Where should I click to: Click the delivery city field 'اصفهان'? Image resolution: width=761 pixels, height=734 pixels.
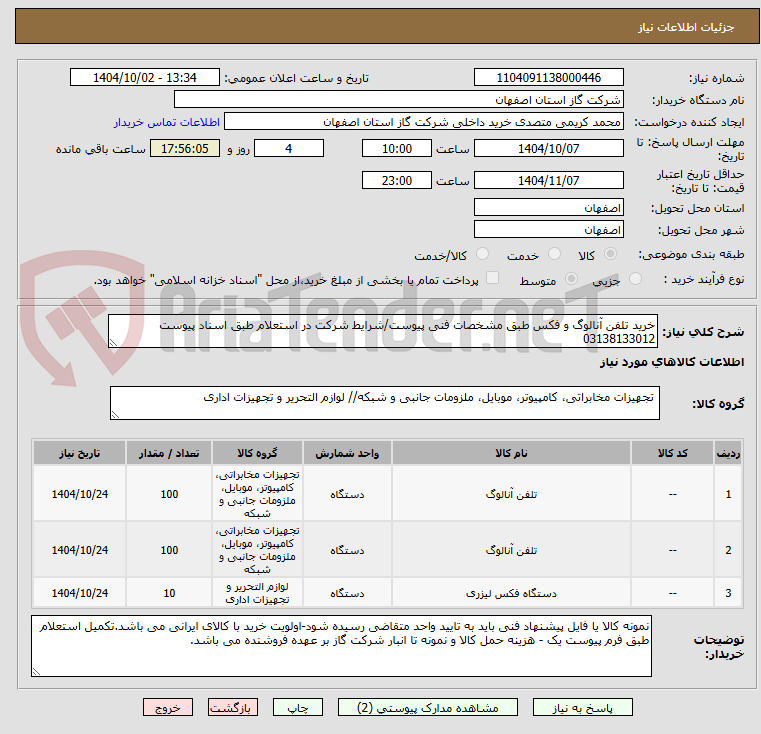pos(548,229)
